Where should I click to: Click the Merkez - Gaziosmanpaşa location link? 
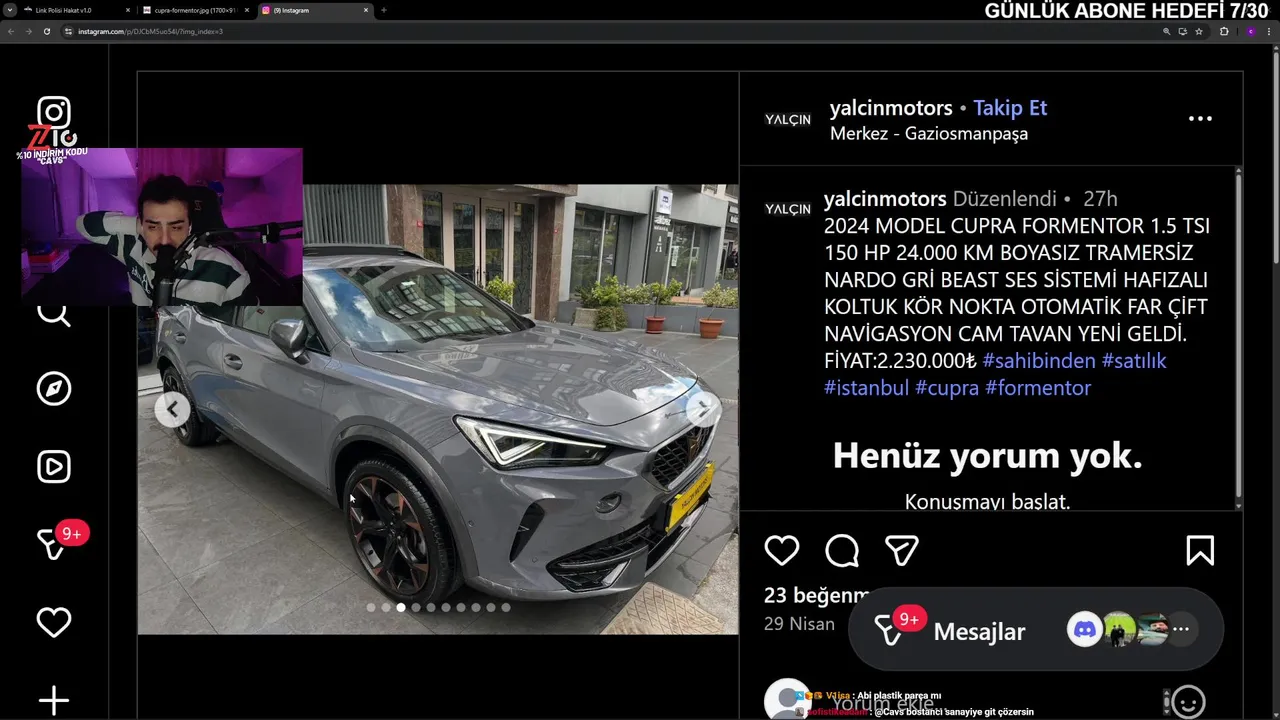click(929, 134)
